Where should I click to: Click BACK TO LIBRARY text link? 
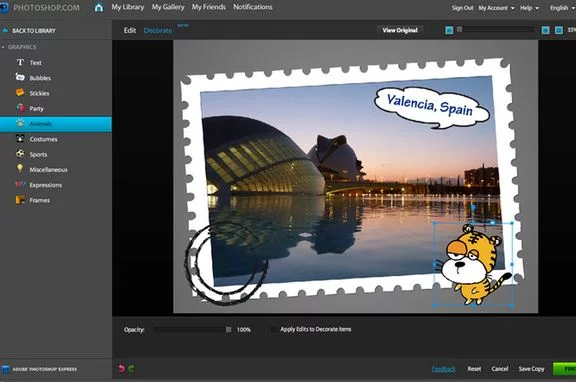tap(34, 31)
